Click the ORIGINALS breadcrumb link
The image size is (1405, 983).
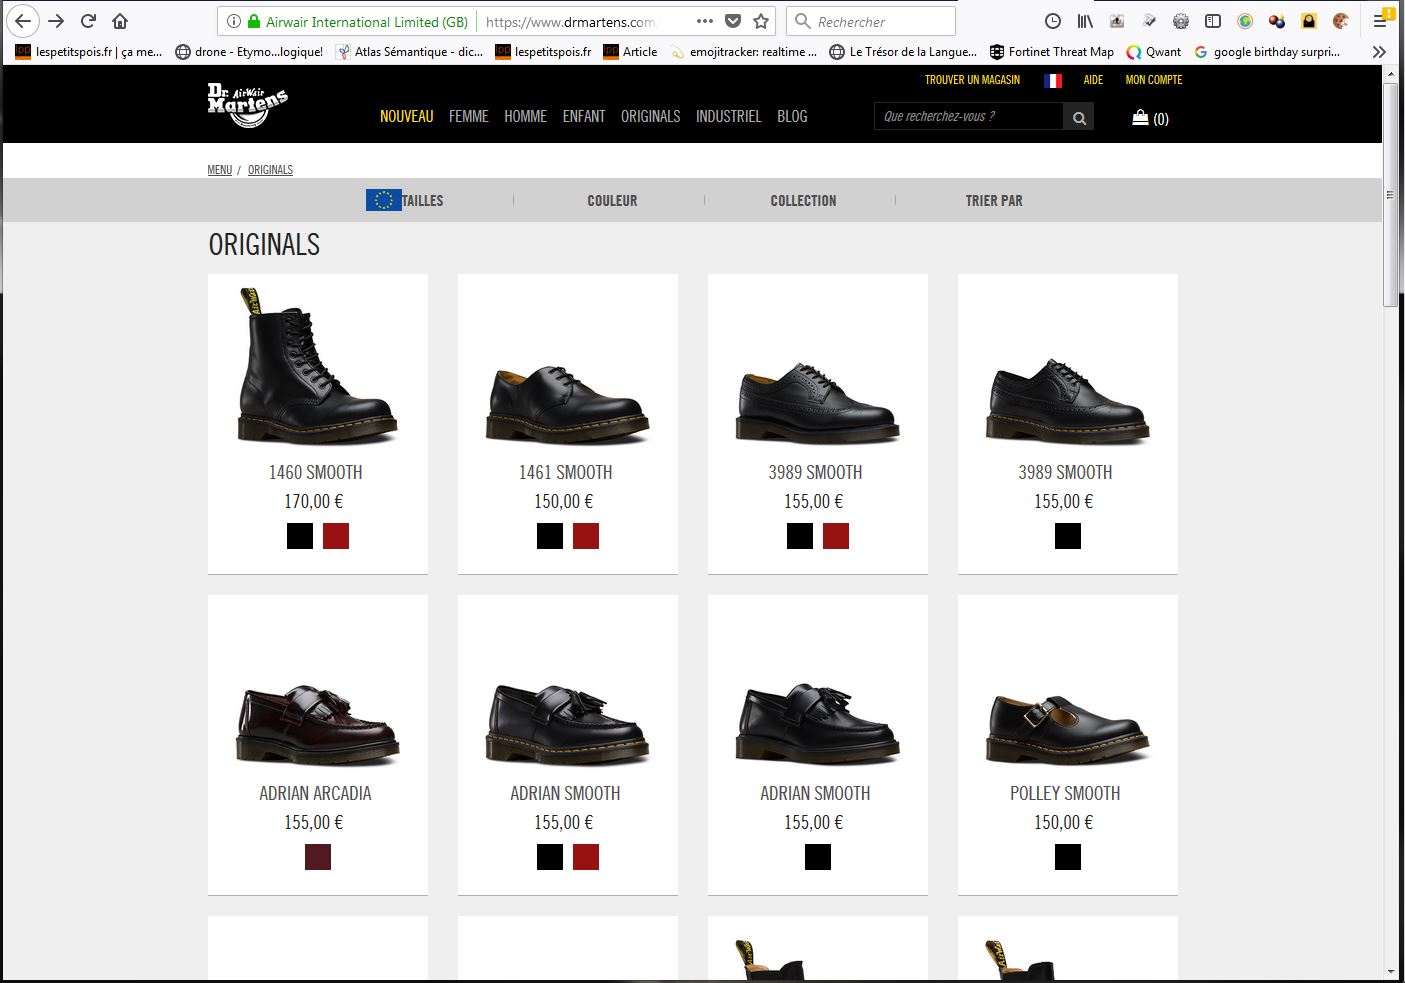270,170
